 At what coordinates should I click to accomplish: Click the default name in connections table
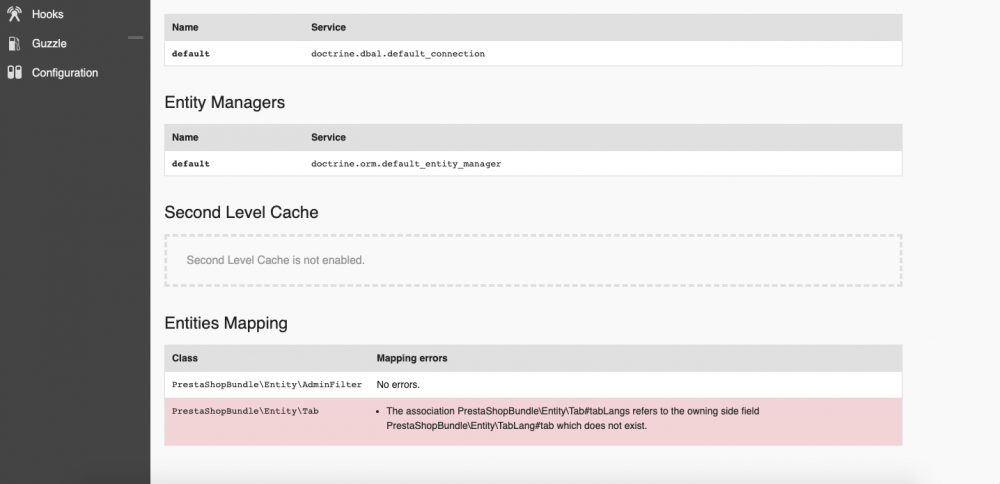191,53
